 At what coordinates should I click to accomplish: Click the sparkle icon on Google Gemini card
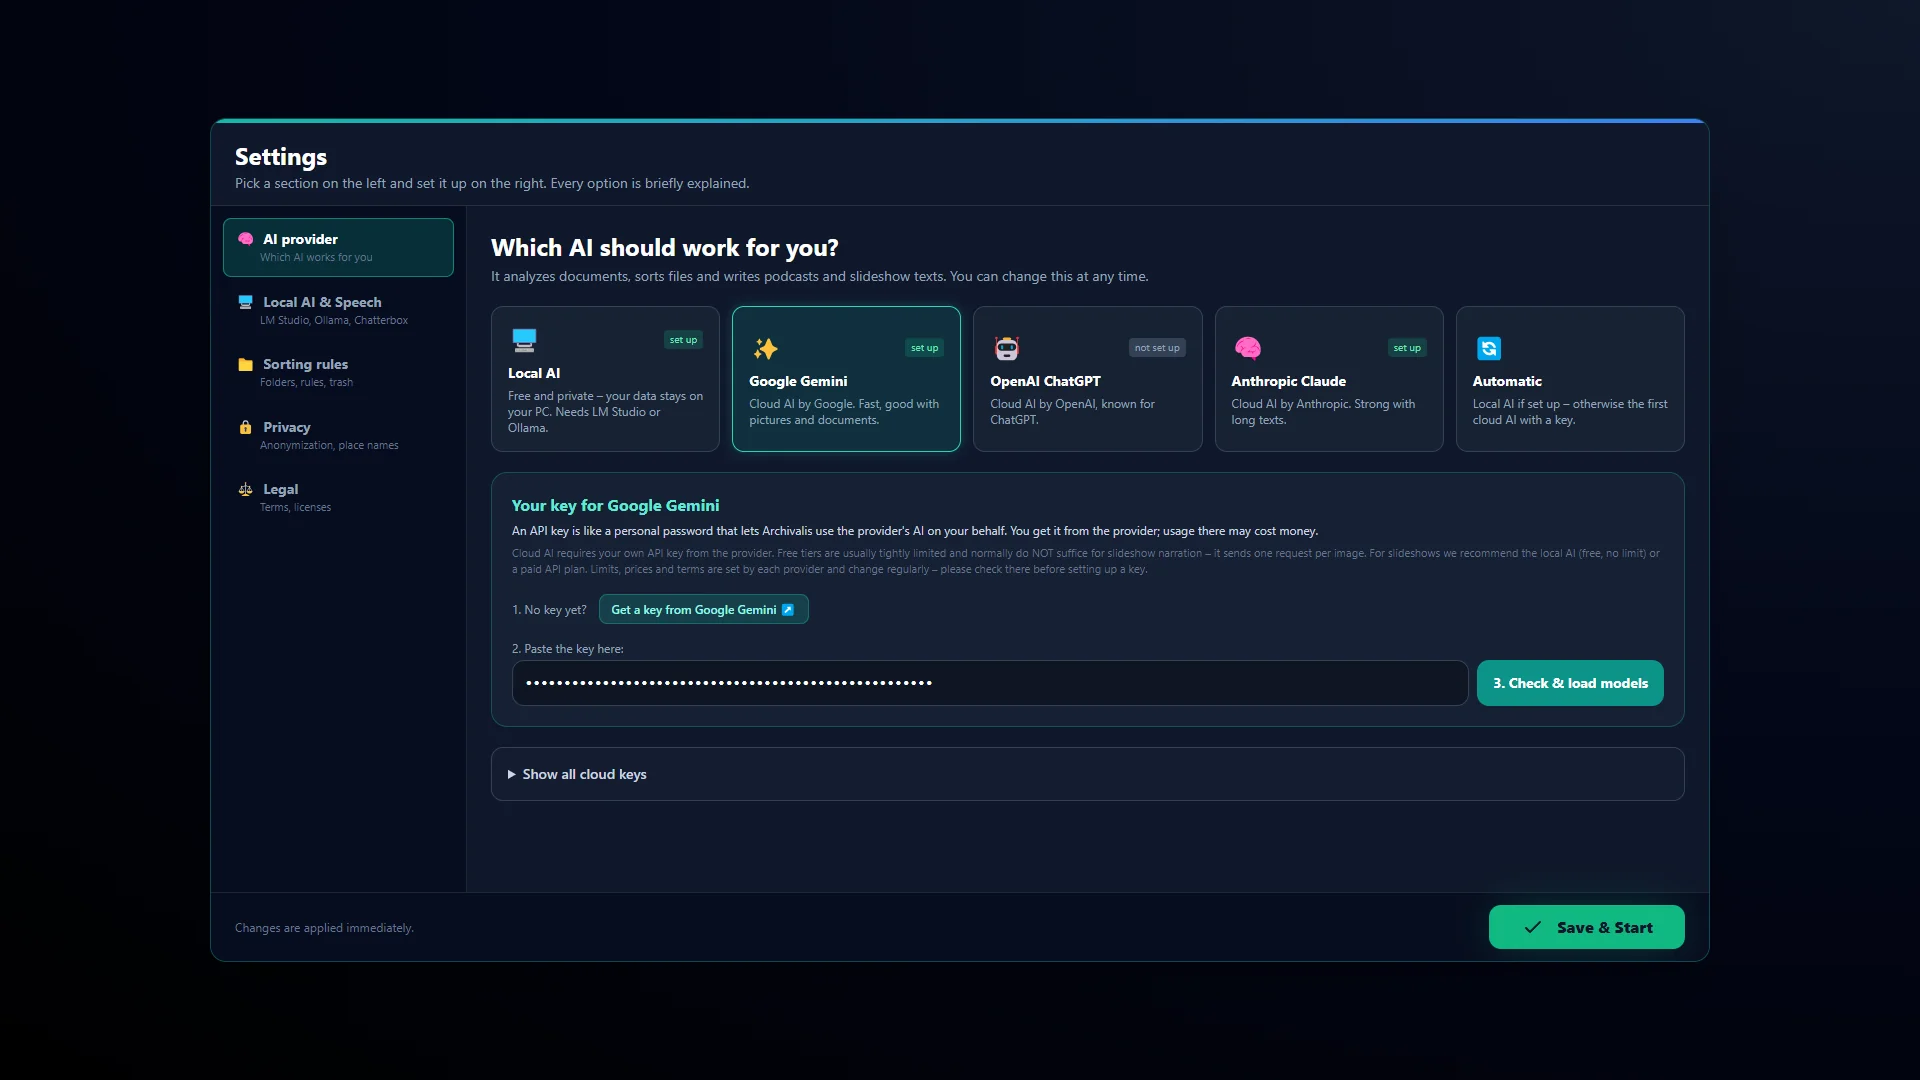(x=766, y=348)
